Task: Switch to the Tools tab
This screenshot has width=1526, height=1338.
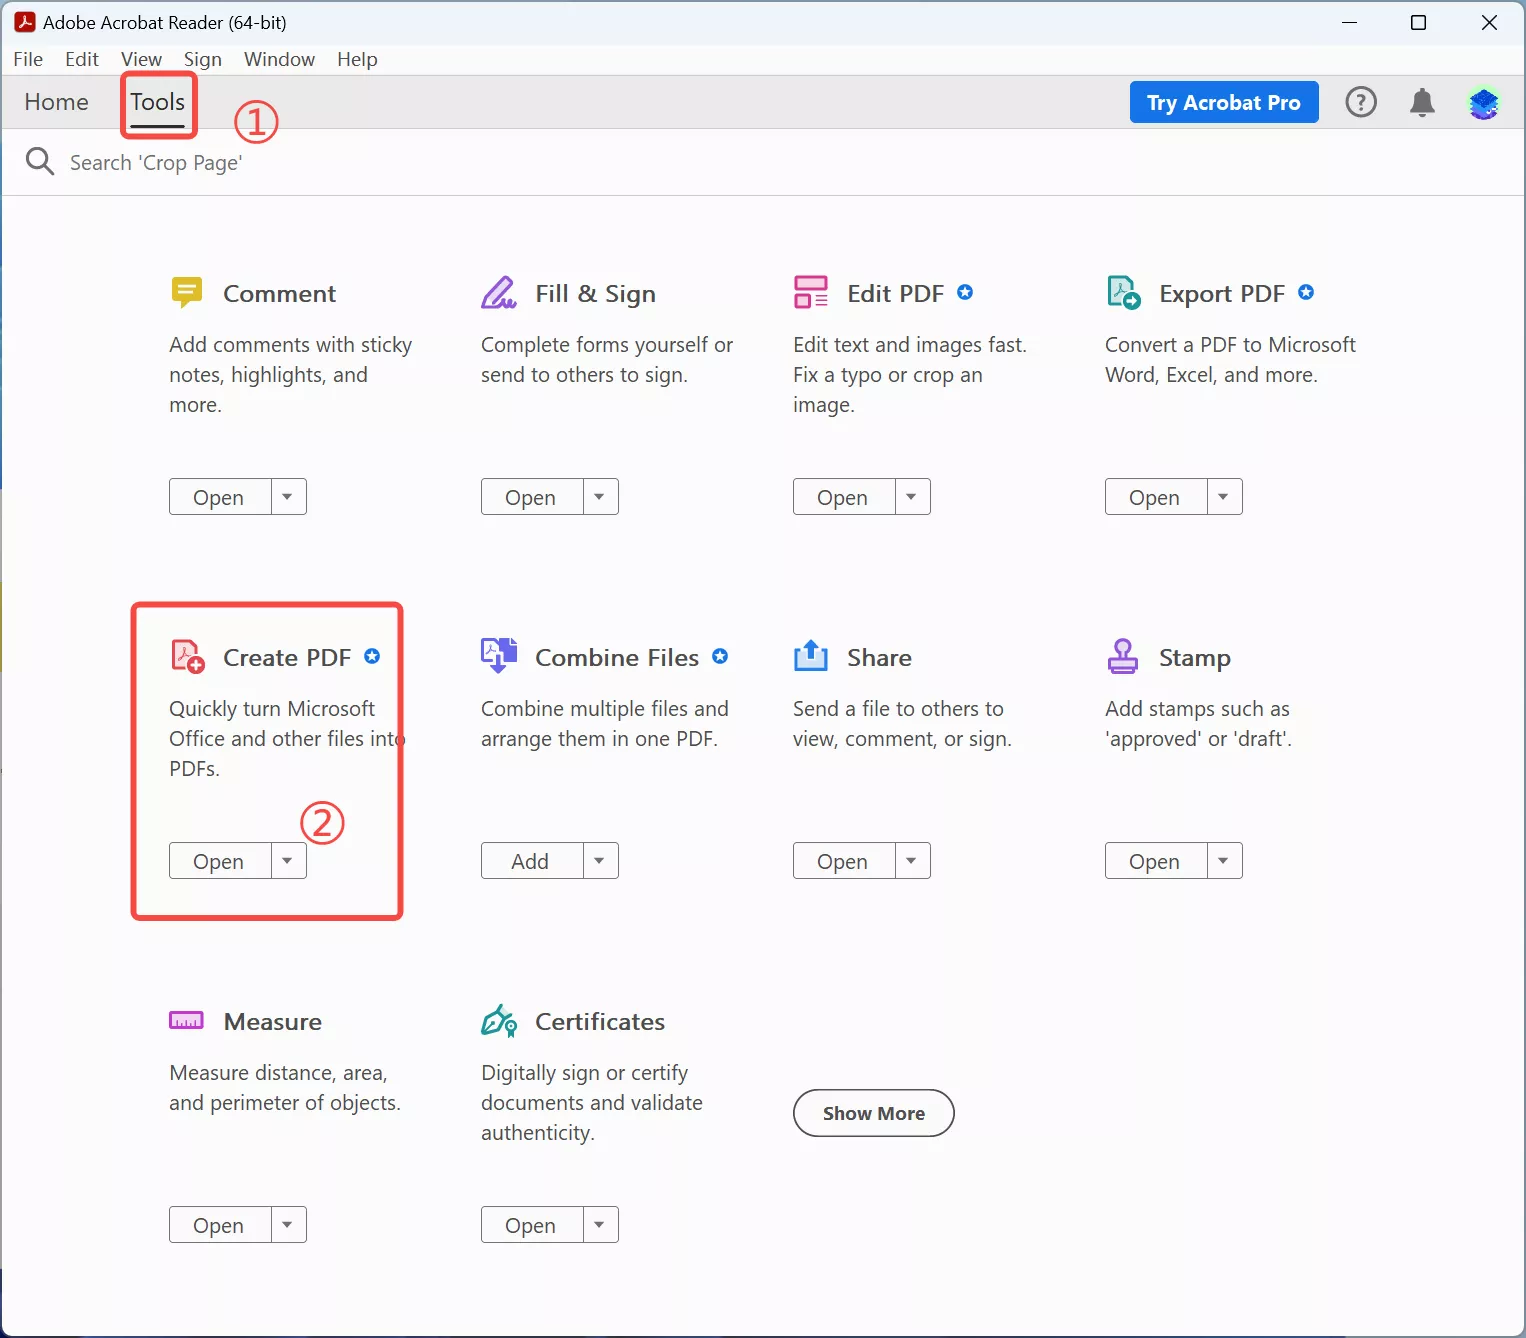Action: pos(158,102)
